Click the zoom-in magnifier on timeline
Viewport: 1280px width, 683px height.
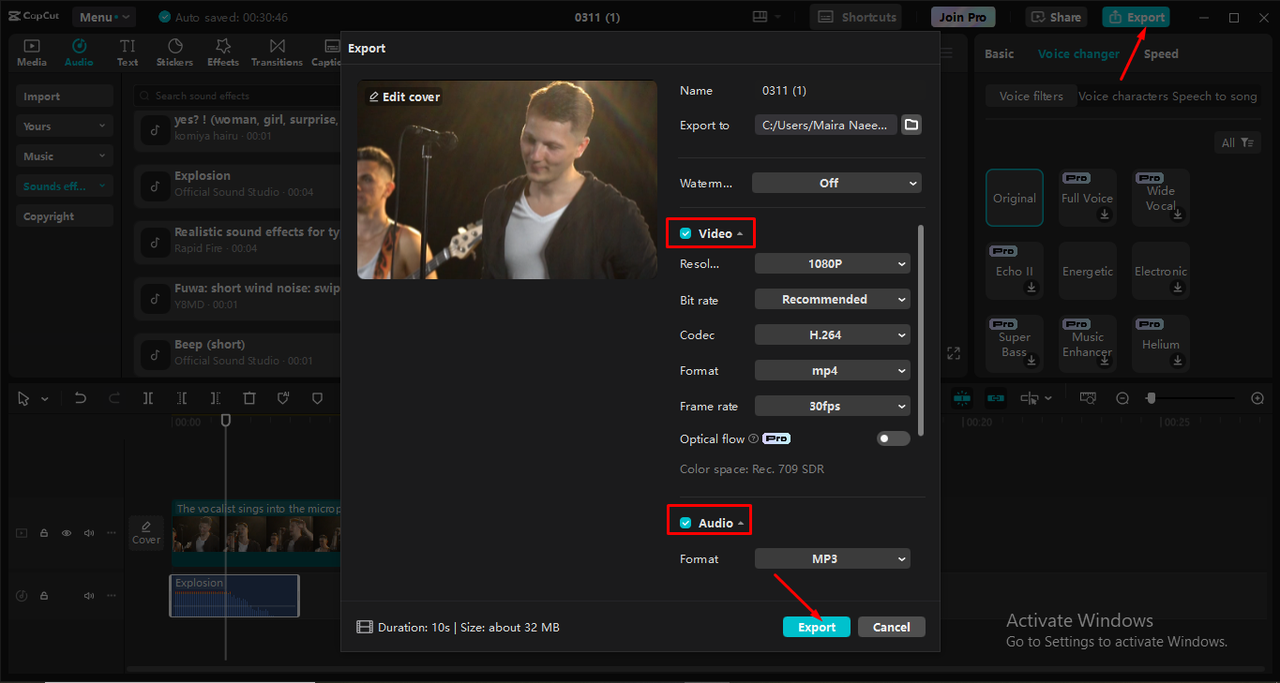(x=1258, y=398)
